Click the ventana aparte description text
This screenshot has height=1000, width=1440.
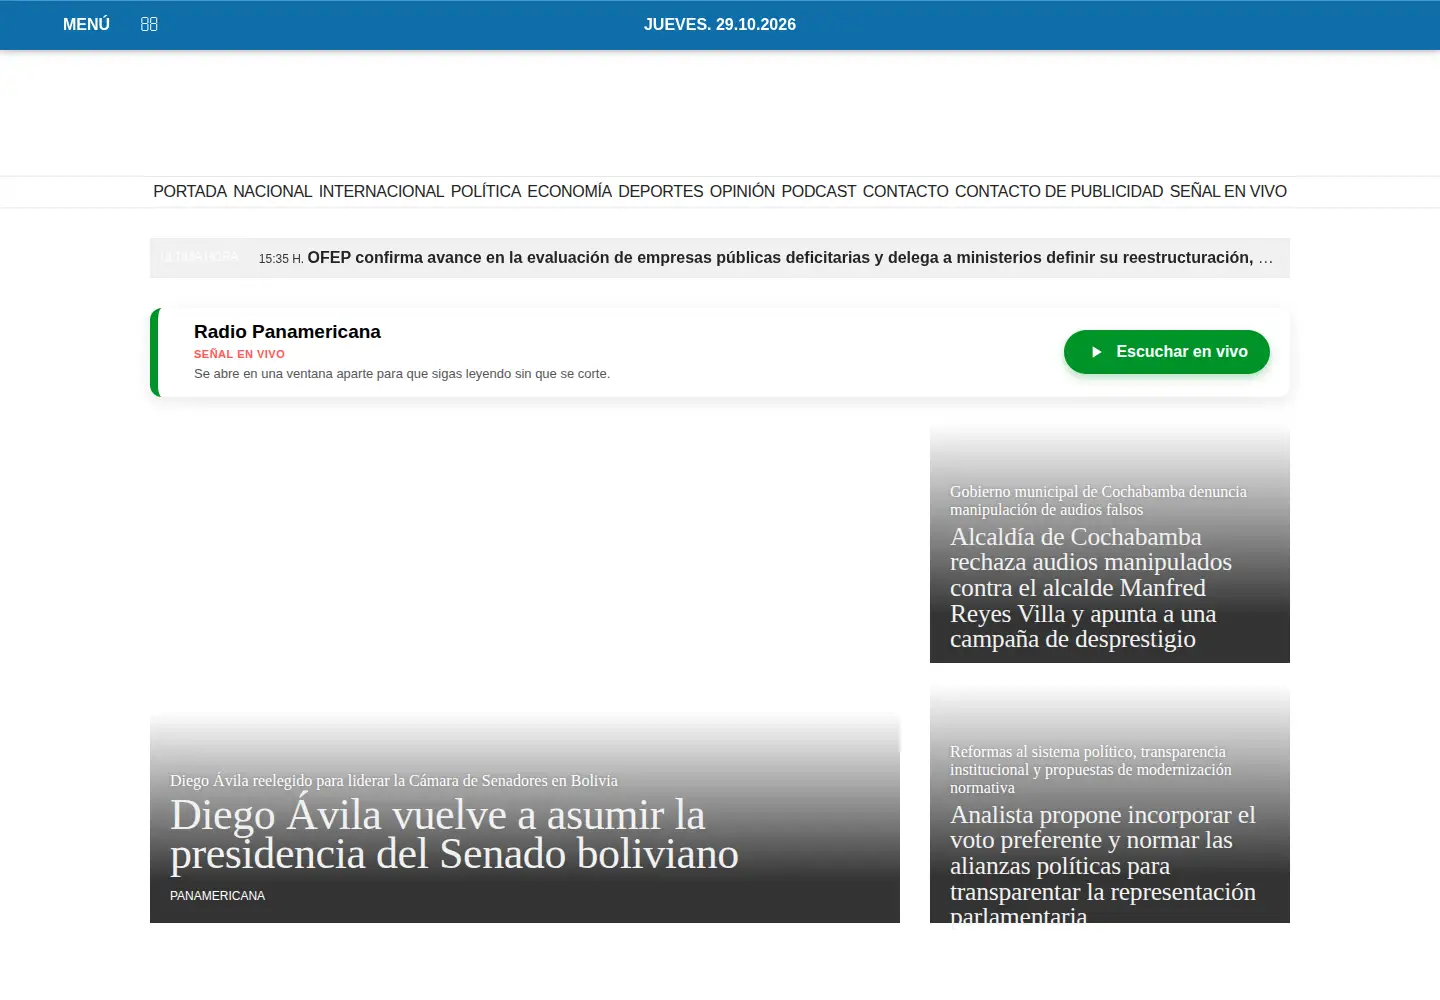(x=402, y=374)
